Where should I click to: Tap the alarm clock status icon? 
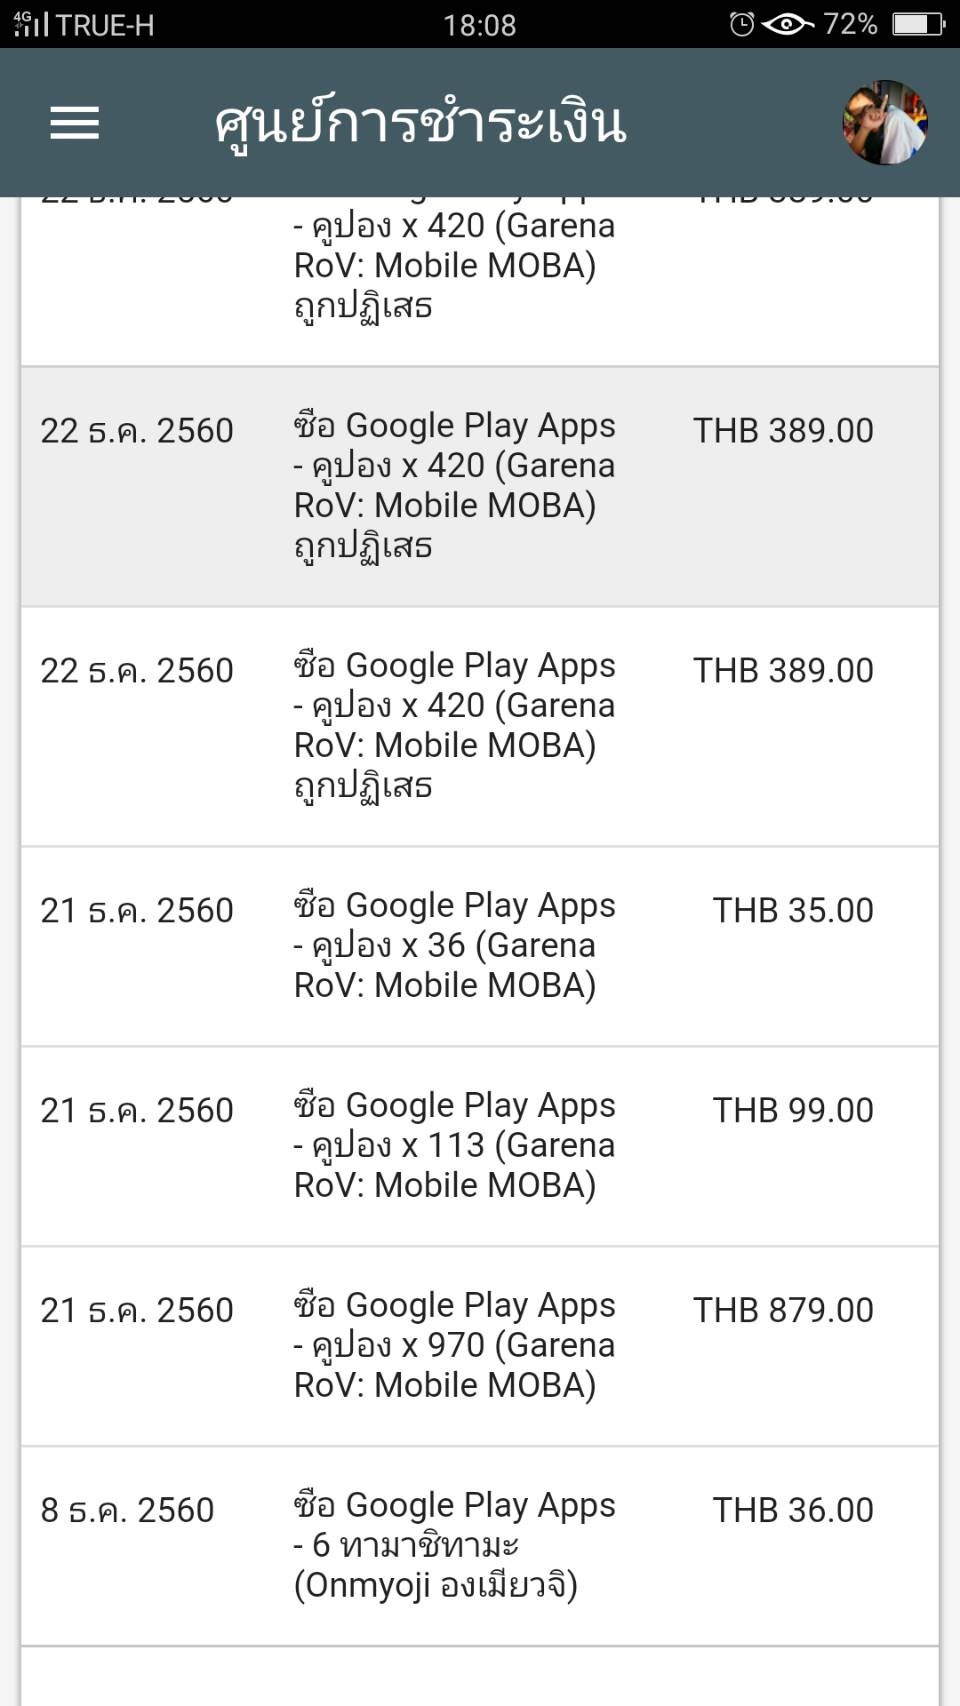pyautogui.click(x=741, y=24)
